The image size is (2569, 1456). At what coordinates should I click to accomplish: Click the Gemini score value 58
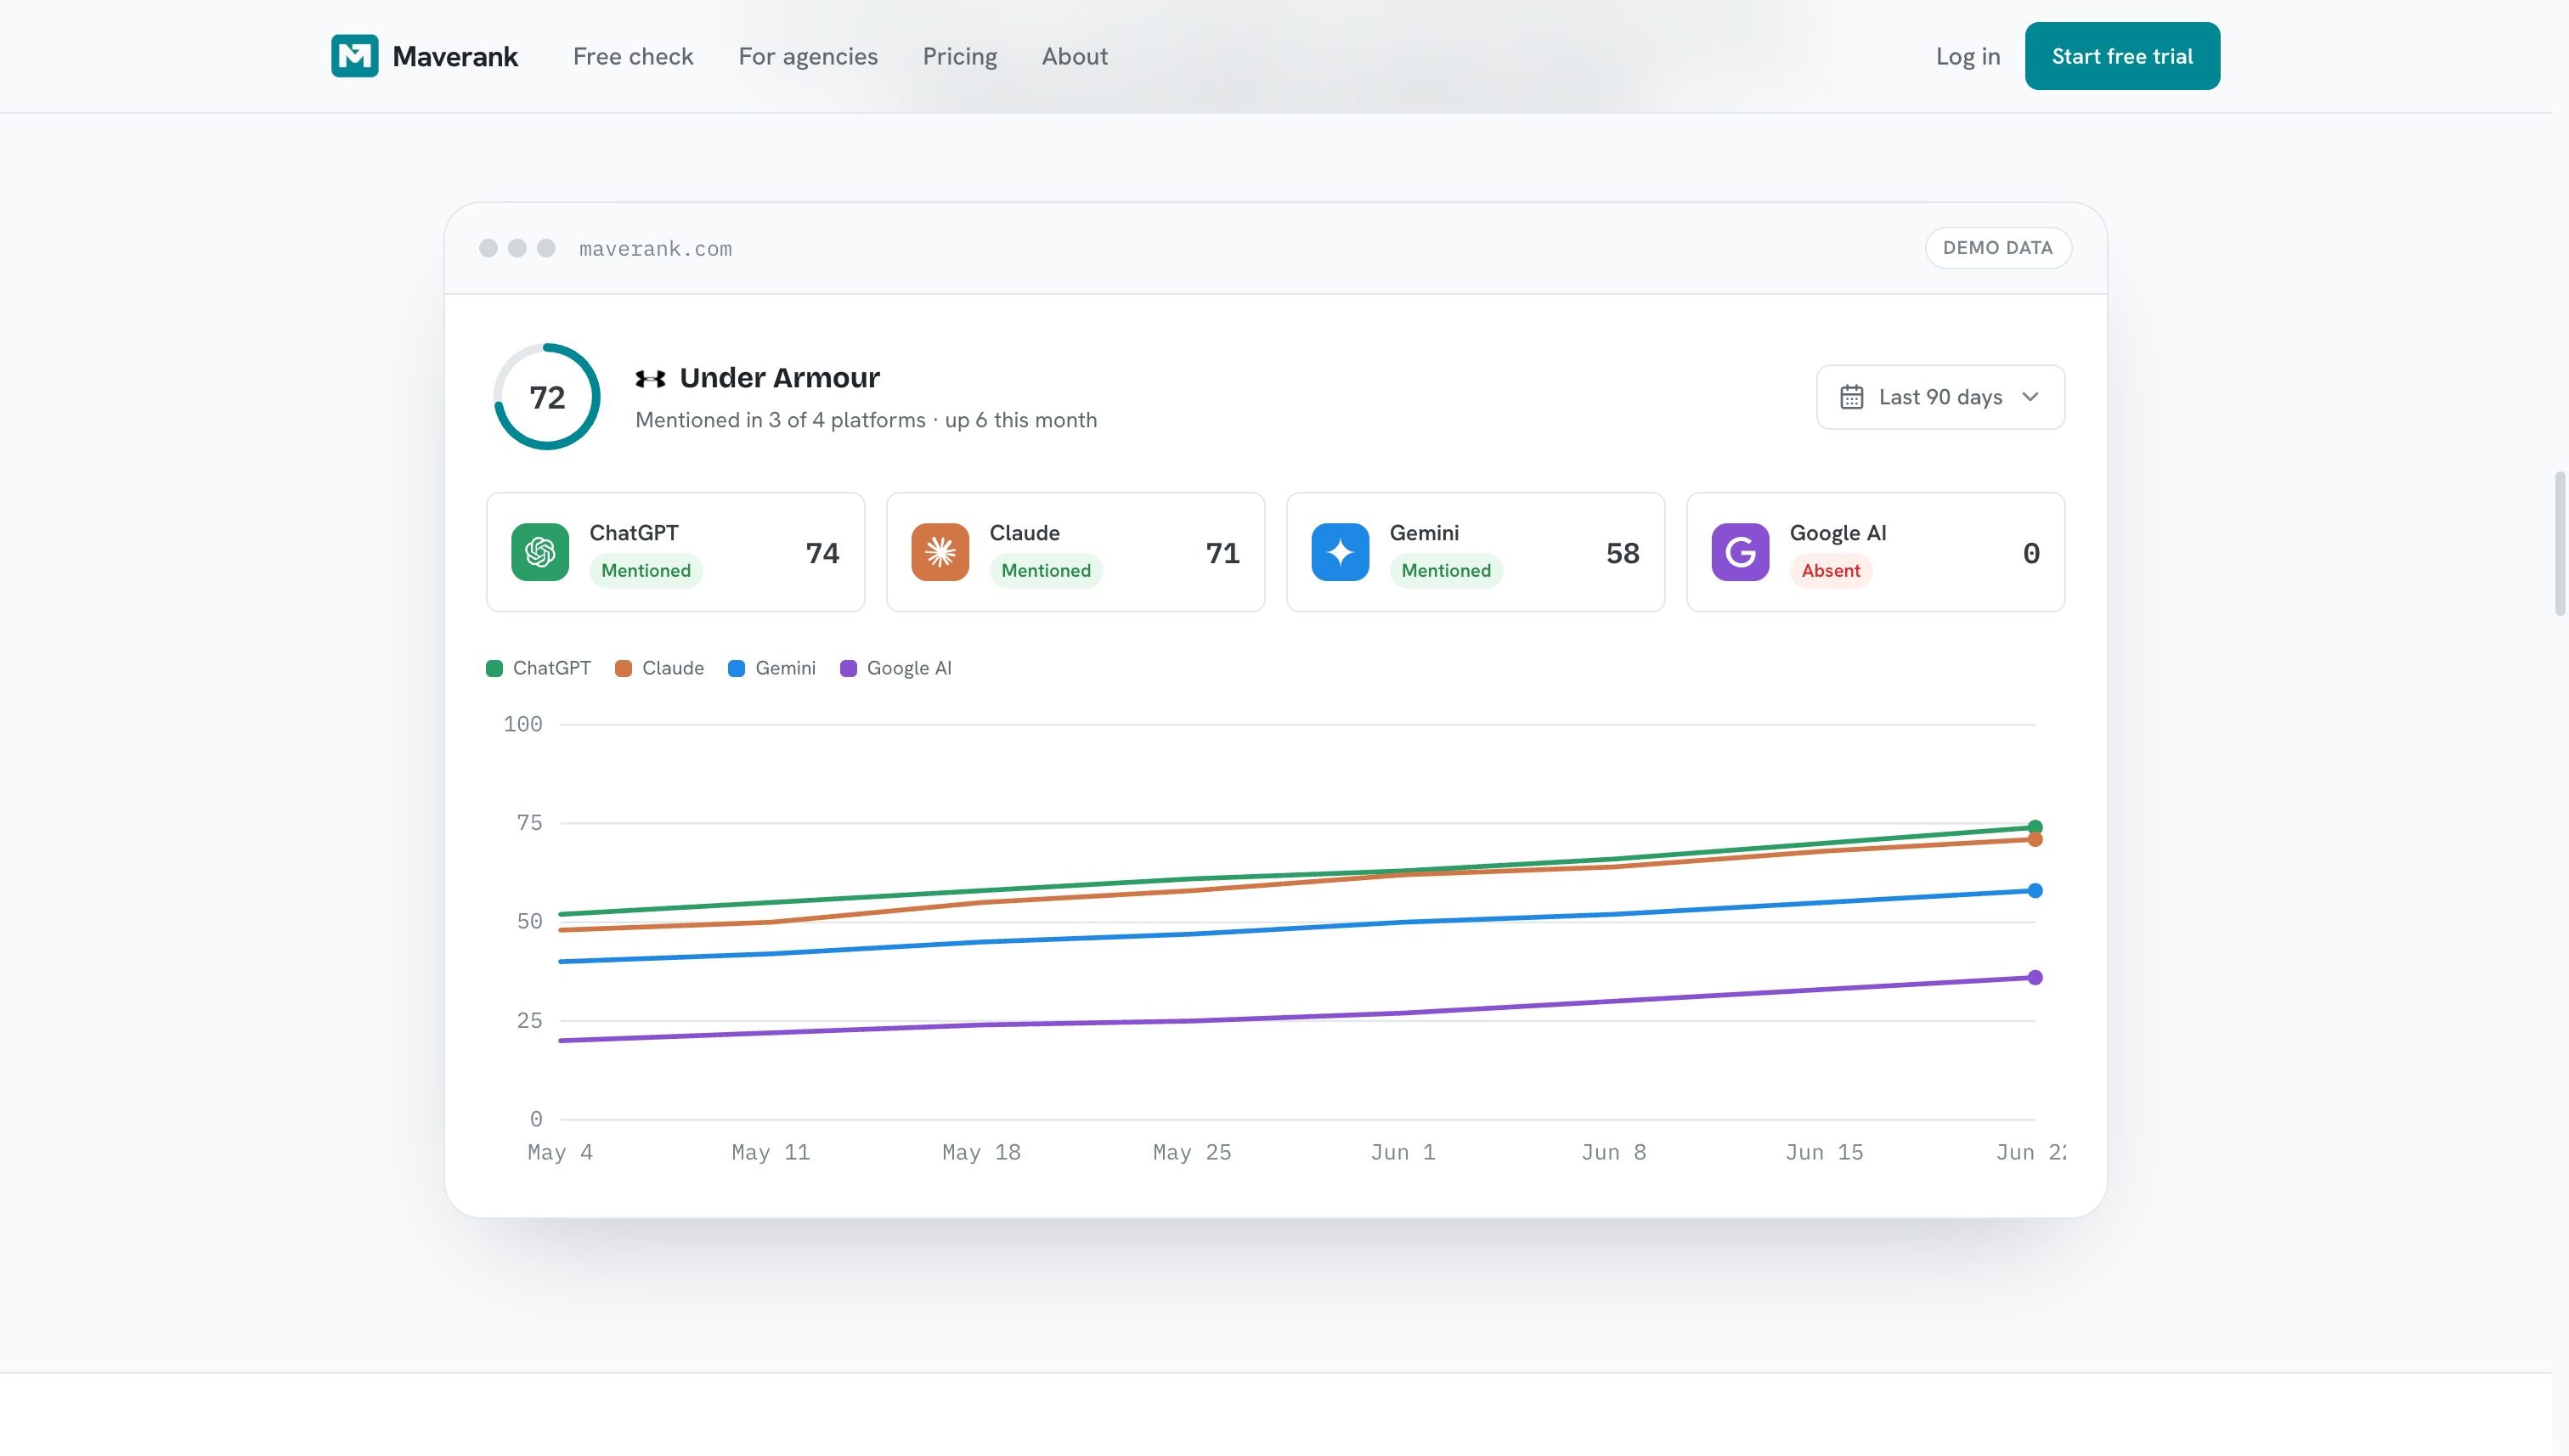(1623, 553)
